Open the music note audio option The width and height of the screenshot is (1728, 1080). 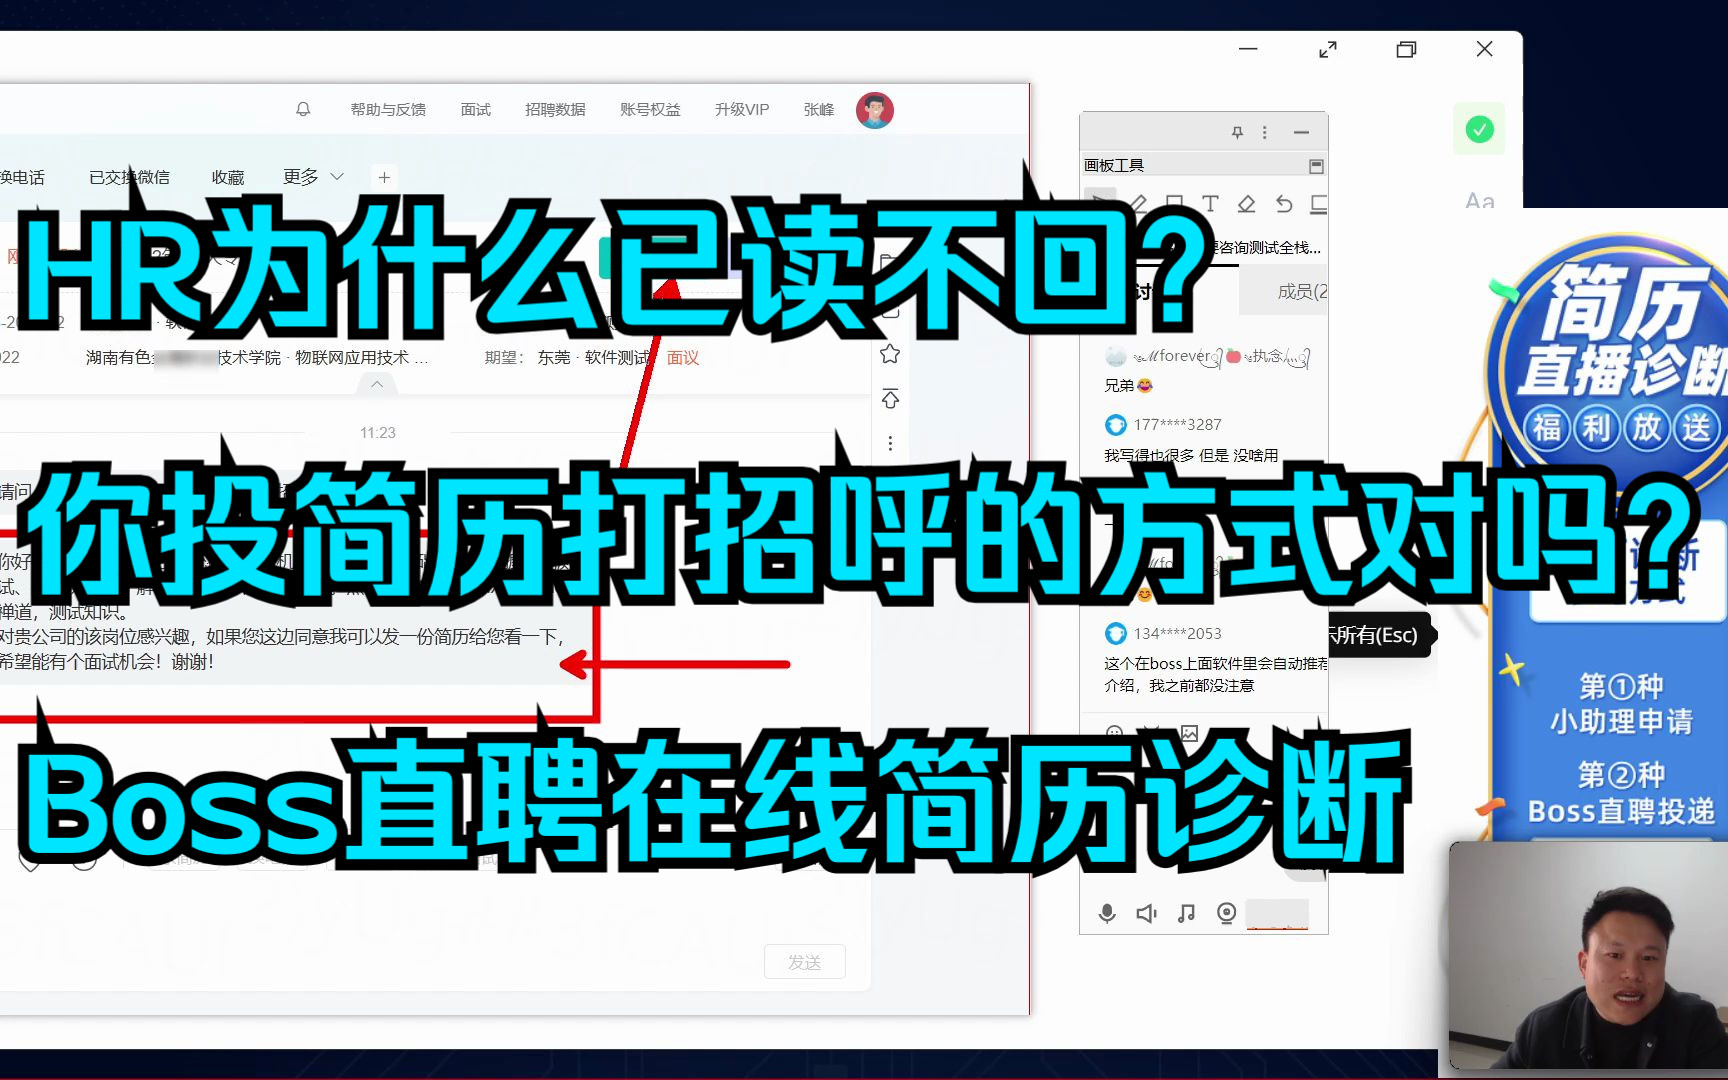(1187, 913)
